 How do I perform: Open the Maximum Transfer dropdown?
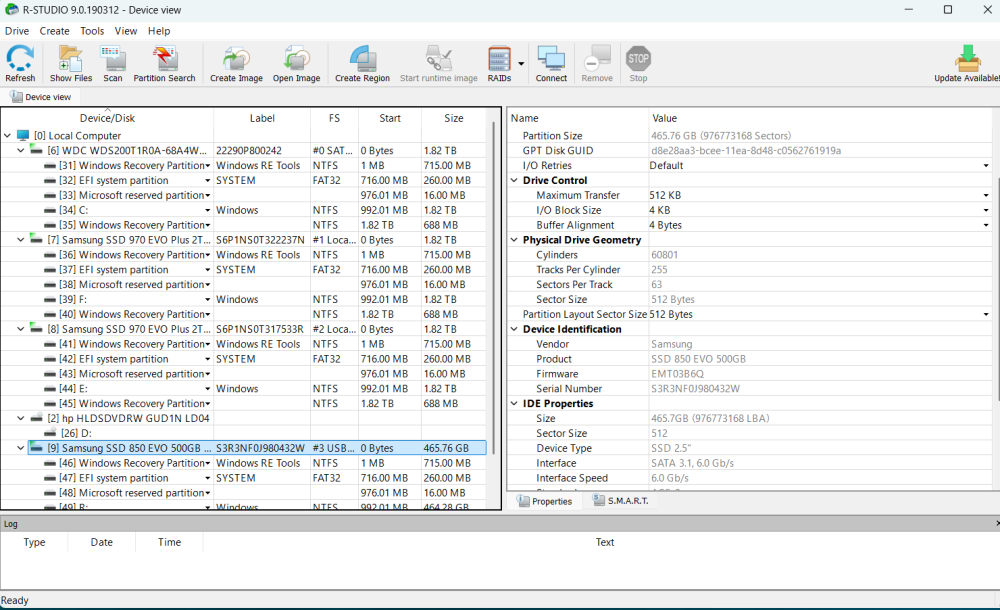click(985, 196)
